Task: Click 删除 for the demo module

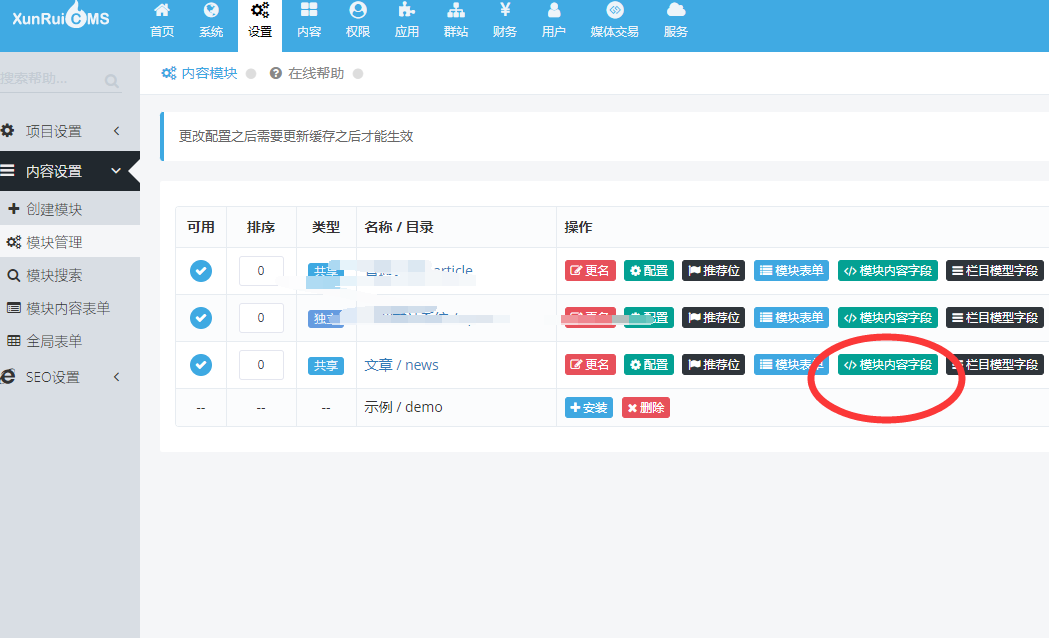Action: coord(646,407)
